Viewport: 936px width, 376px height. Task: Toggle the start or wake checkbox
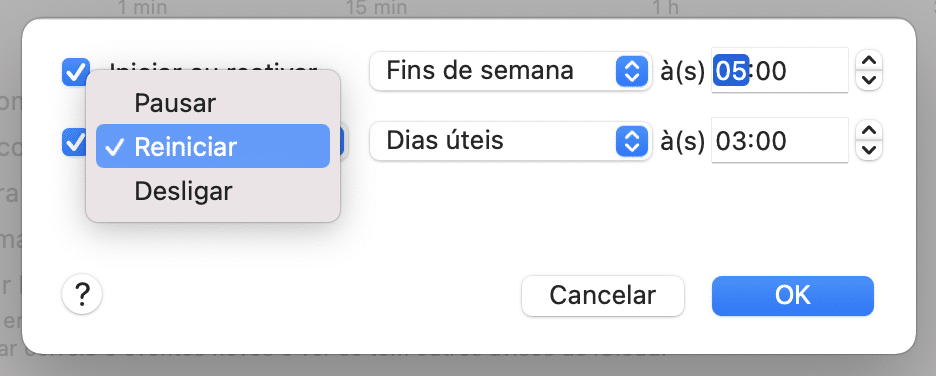coord(76,72)
